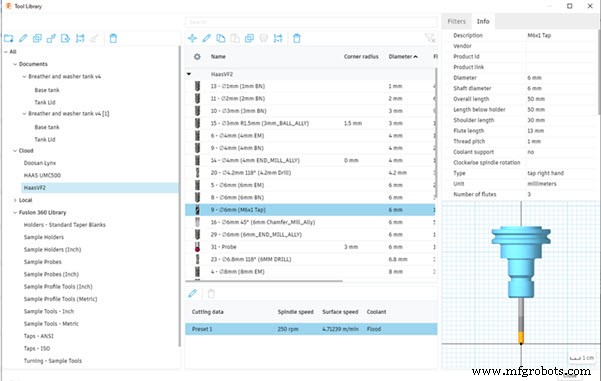Click the renumber tools icon above the tool list

click(278, 38)
